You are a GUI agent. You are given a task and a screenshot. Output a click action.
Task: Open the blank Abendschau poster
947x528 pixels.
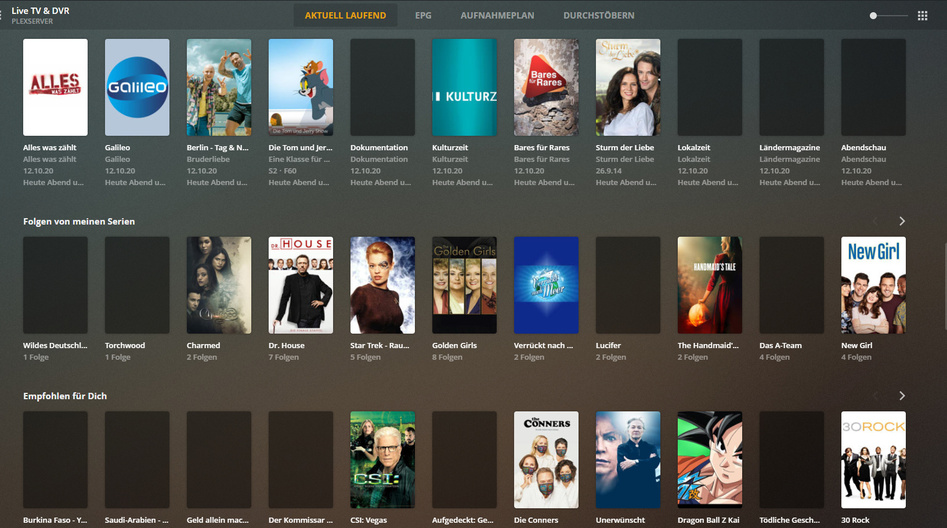[x=873, y=88]
